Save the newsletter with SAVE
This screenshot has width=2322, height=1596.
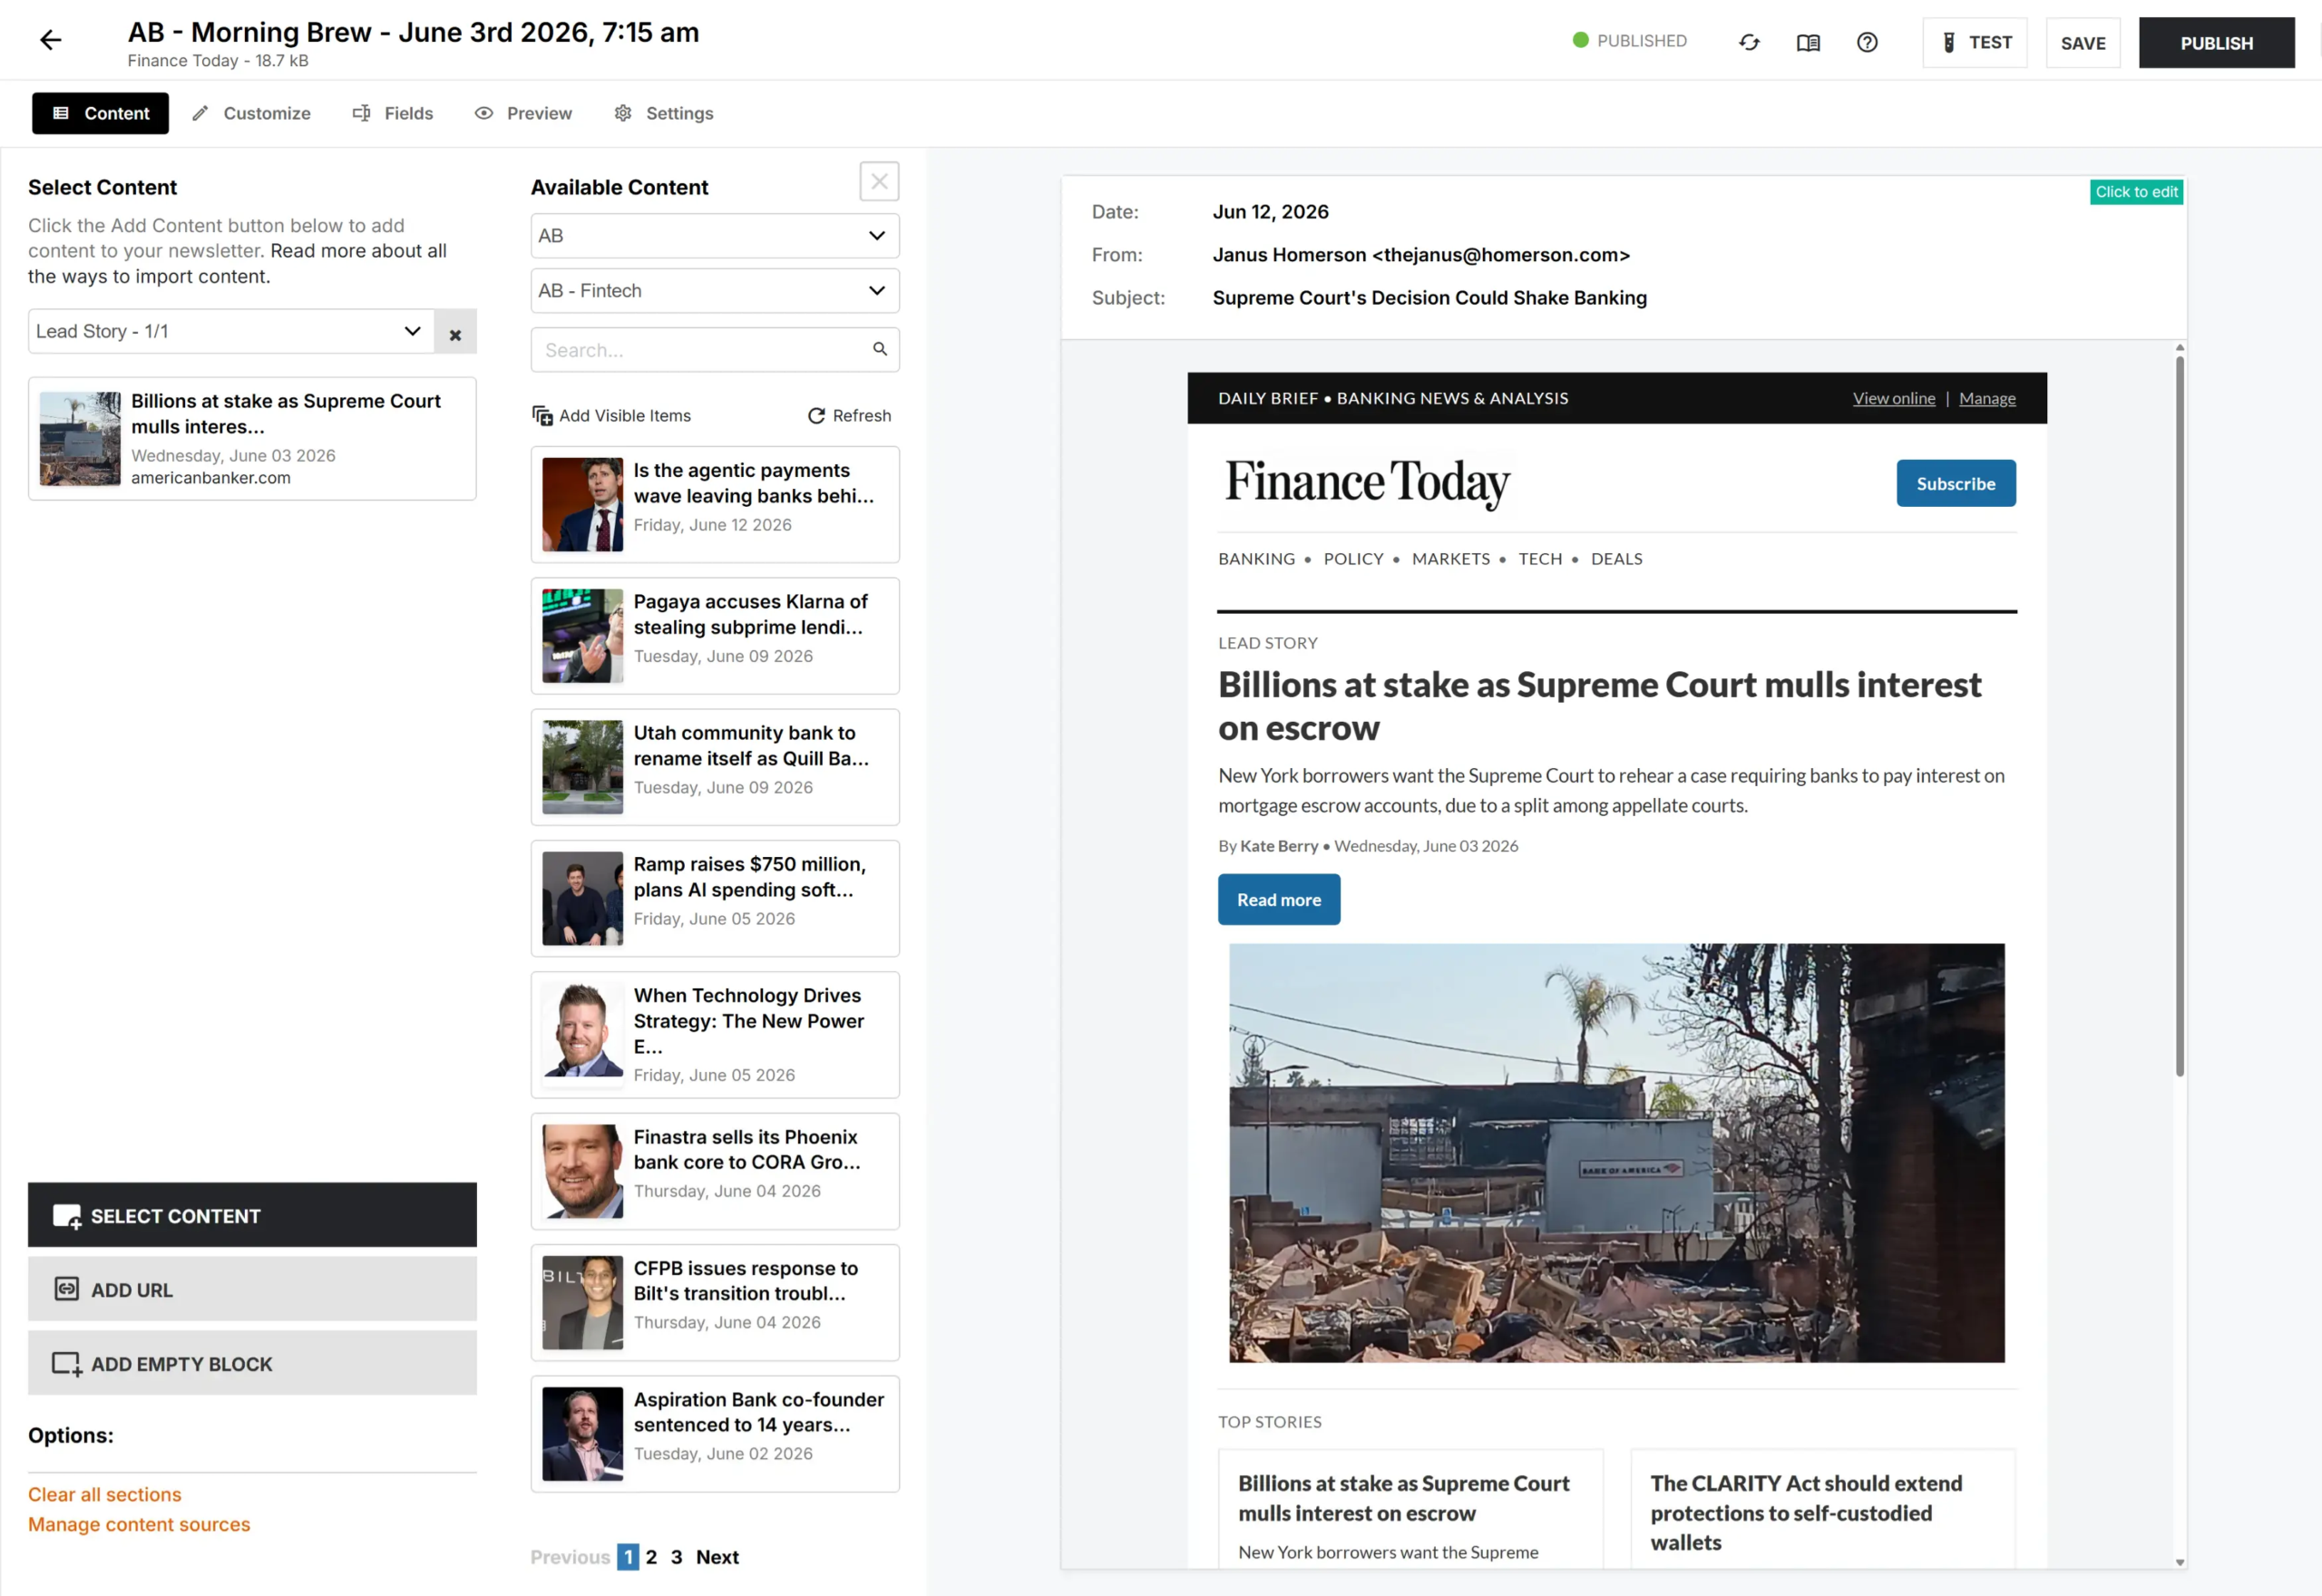pos(2083,43)
